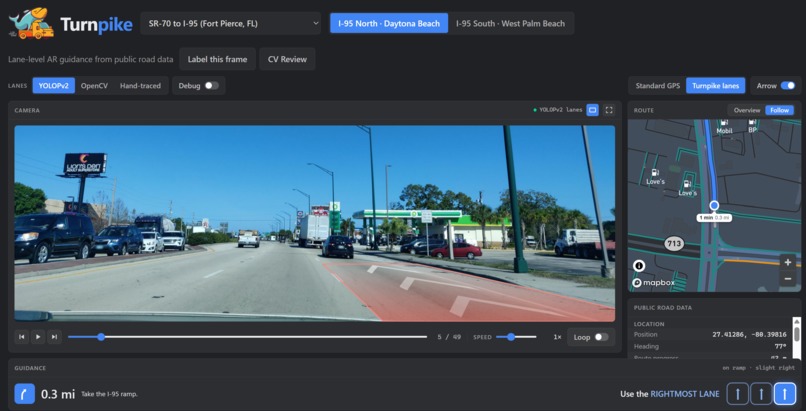Choose the OpenCV lane source

coord(94,86)
